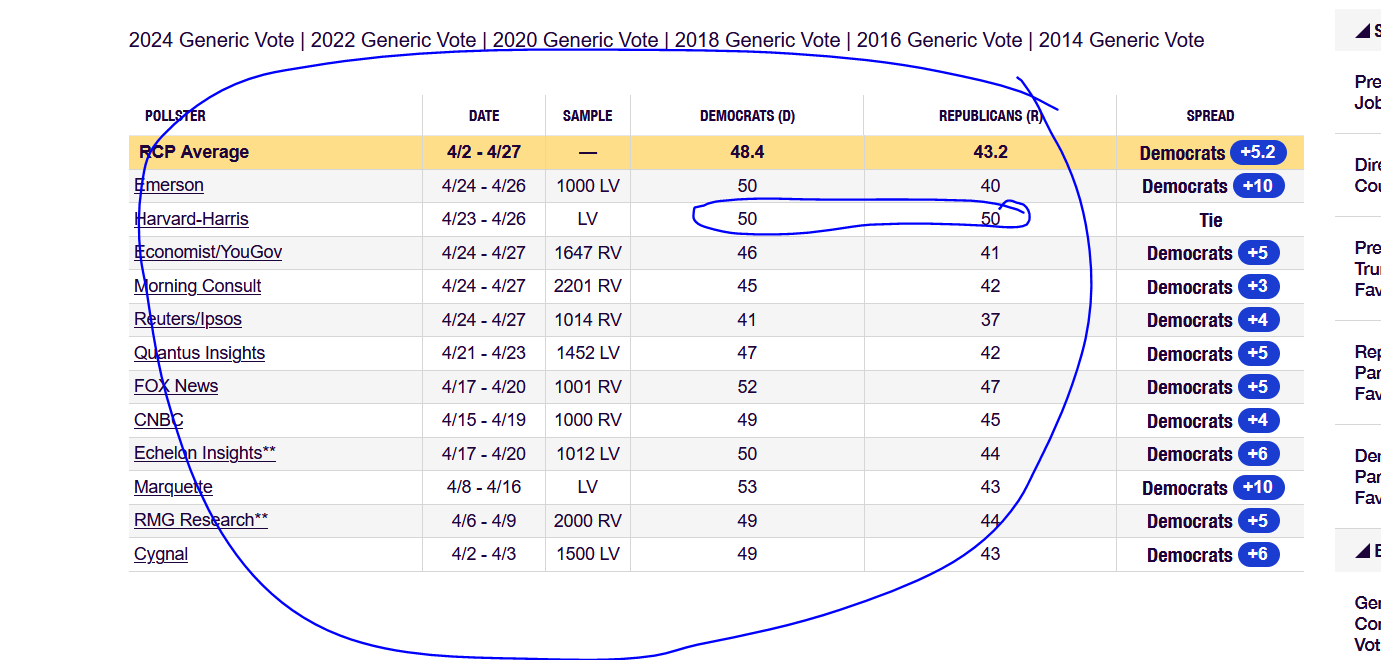Click the Marquette +10 spread badge
This screenshot has width=1381, height=660.
(1258, 488)
